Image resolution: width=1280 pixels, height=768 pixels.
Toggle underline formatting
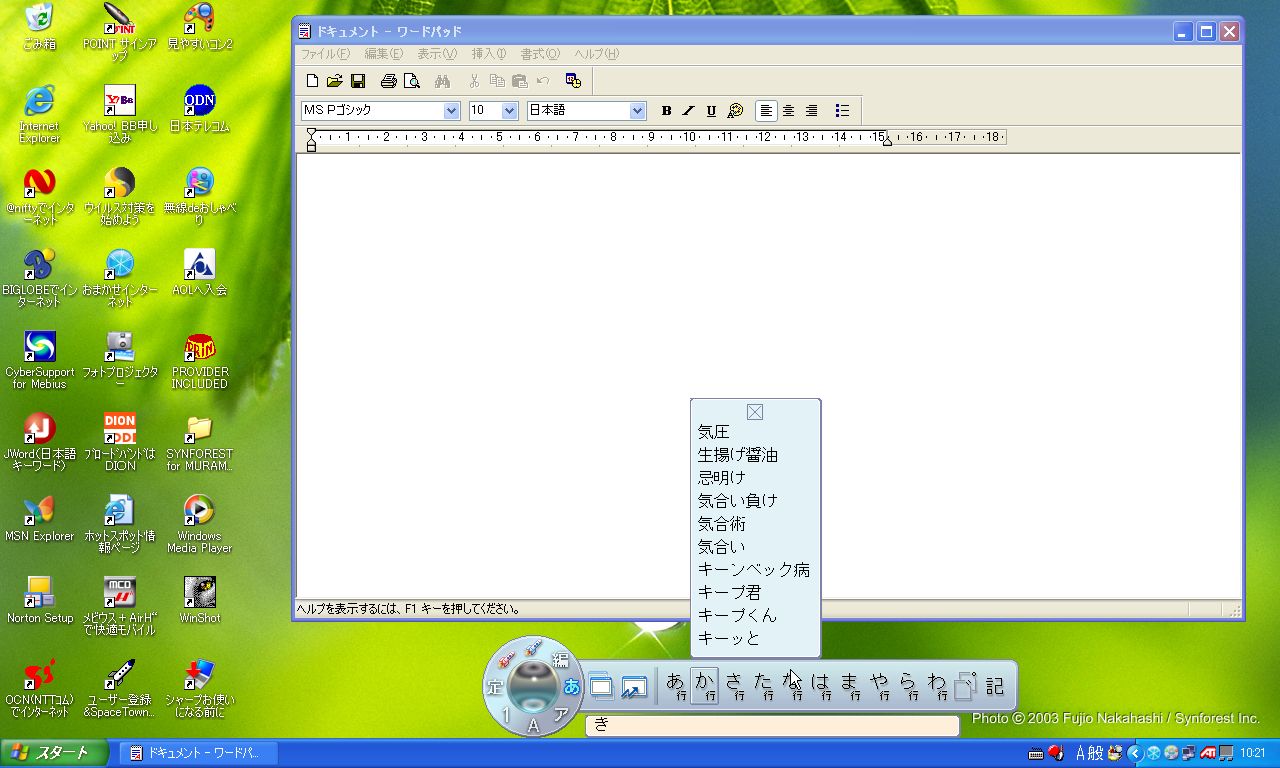pyautogui.click(x=711, y=111)
